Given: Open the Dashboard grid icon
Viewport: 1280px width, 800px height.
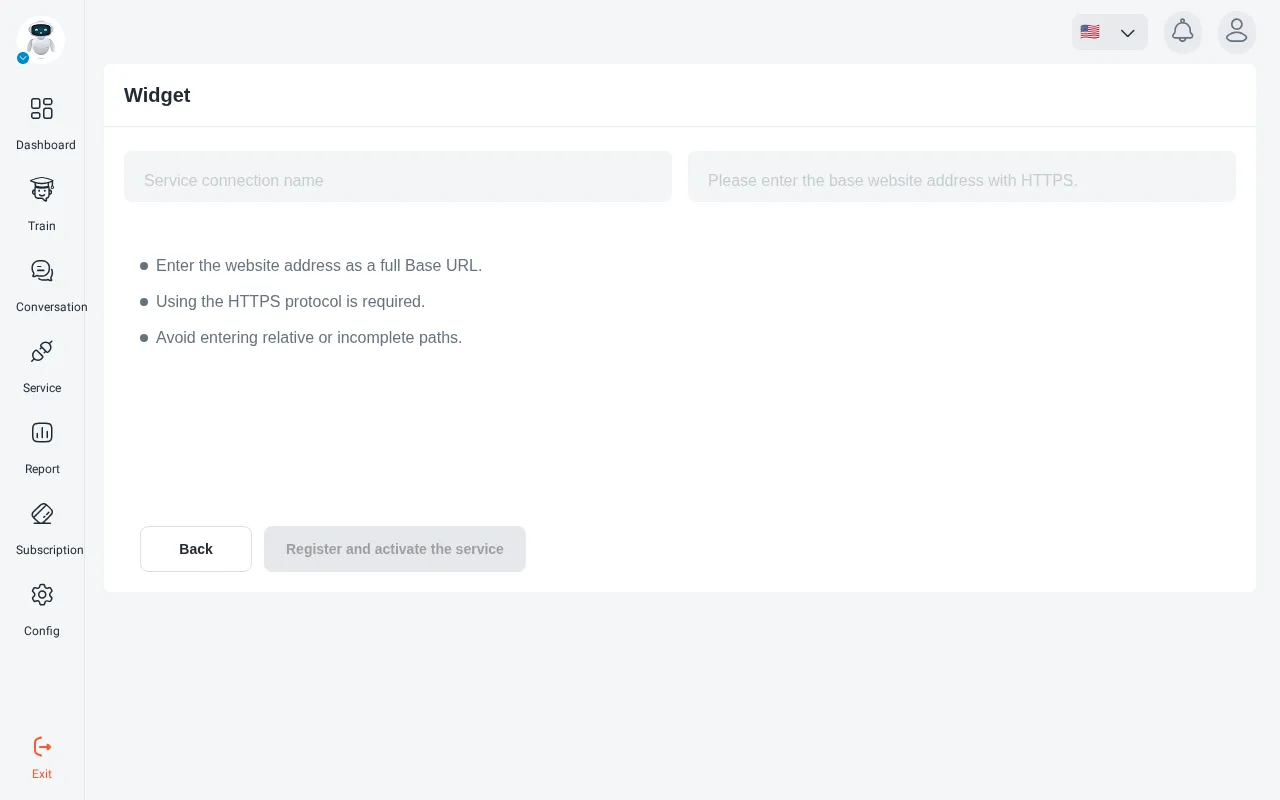Looking at the screenshot, I should pos(42,109).
